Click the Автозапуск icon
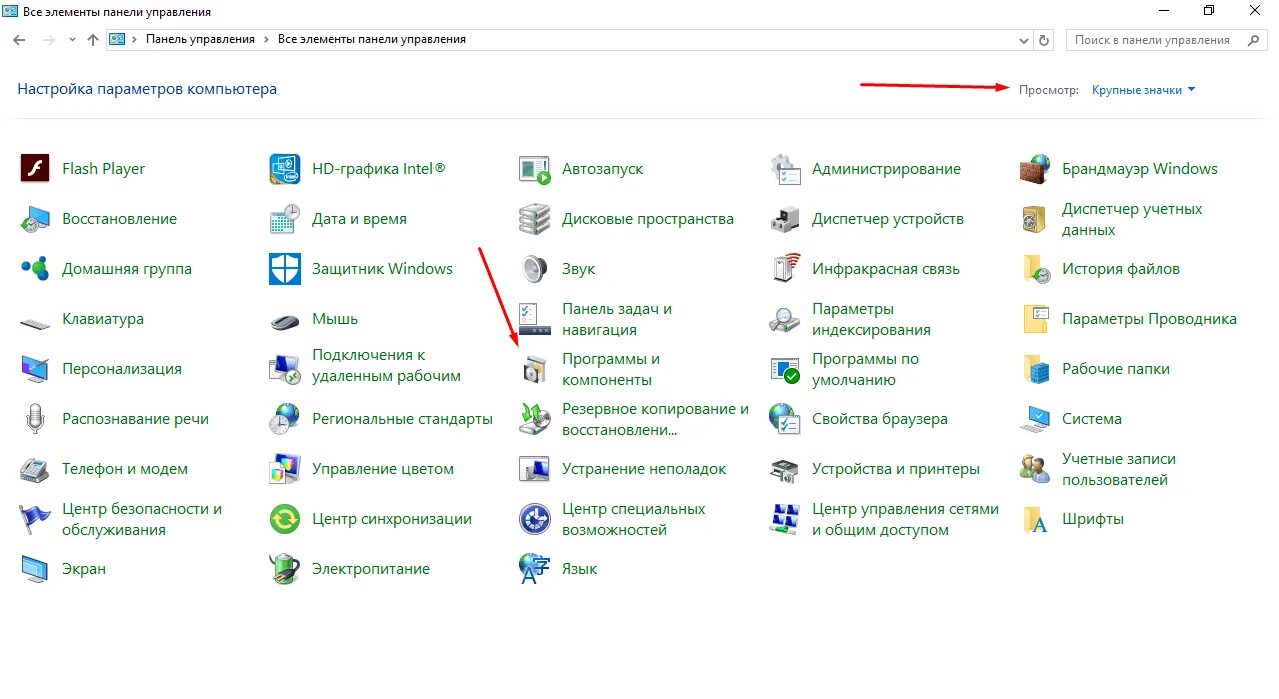The width and height of the screenshot is (1279, 699). pos(535,169)
